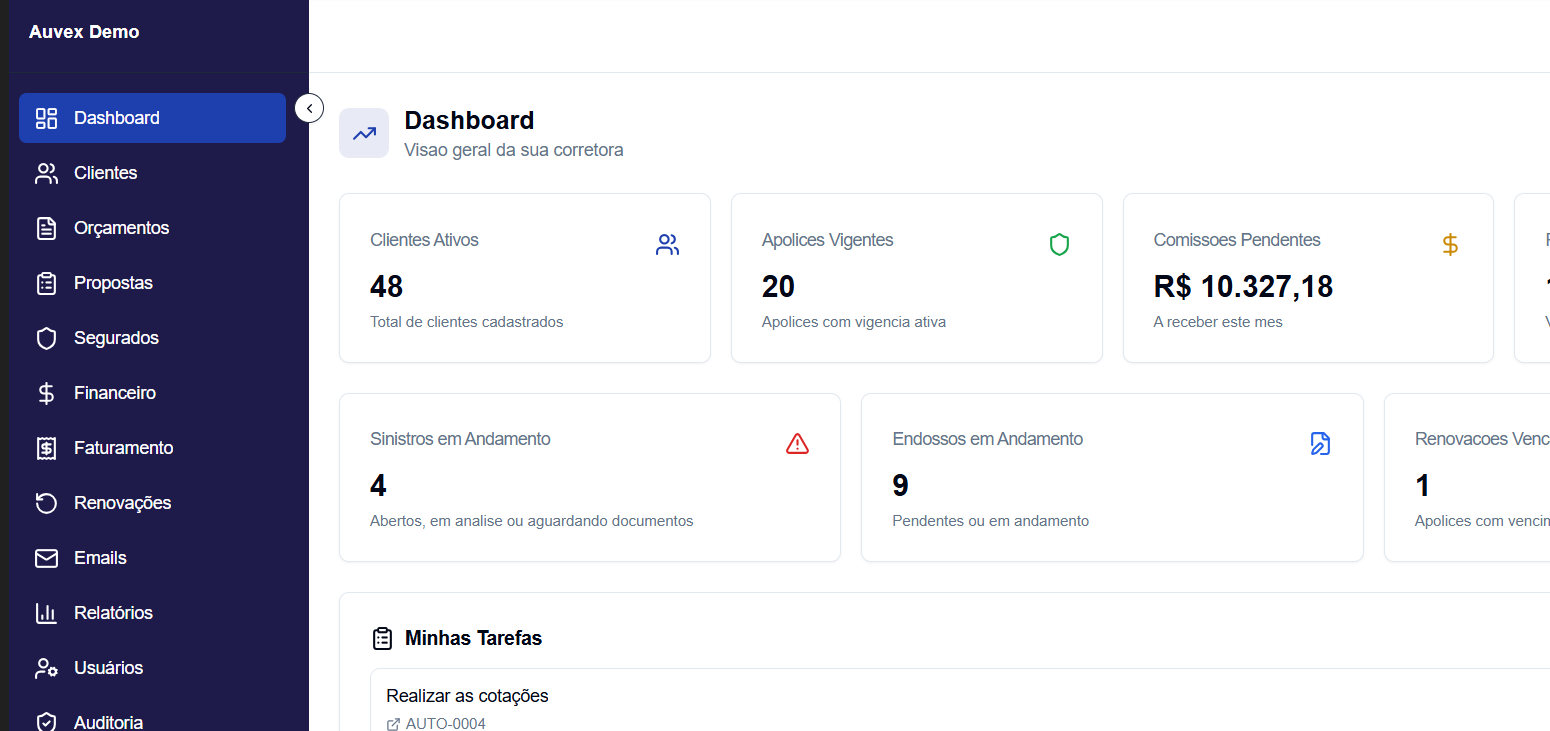The width and height of the screenshot is (1550, 731).
Task: Click the Segurados shield icon in sidebar
Action: (46, 338)
